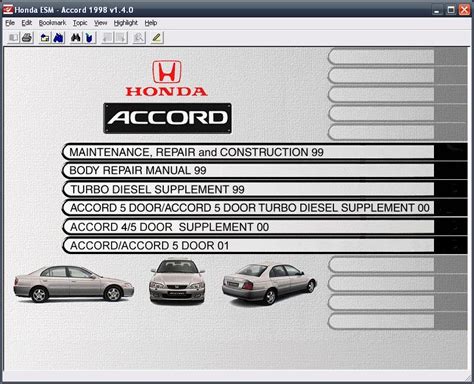474x384 pixels.
Task: Click the folder-up icon in the toolbar
Action: (45, 38)
